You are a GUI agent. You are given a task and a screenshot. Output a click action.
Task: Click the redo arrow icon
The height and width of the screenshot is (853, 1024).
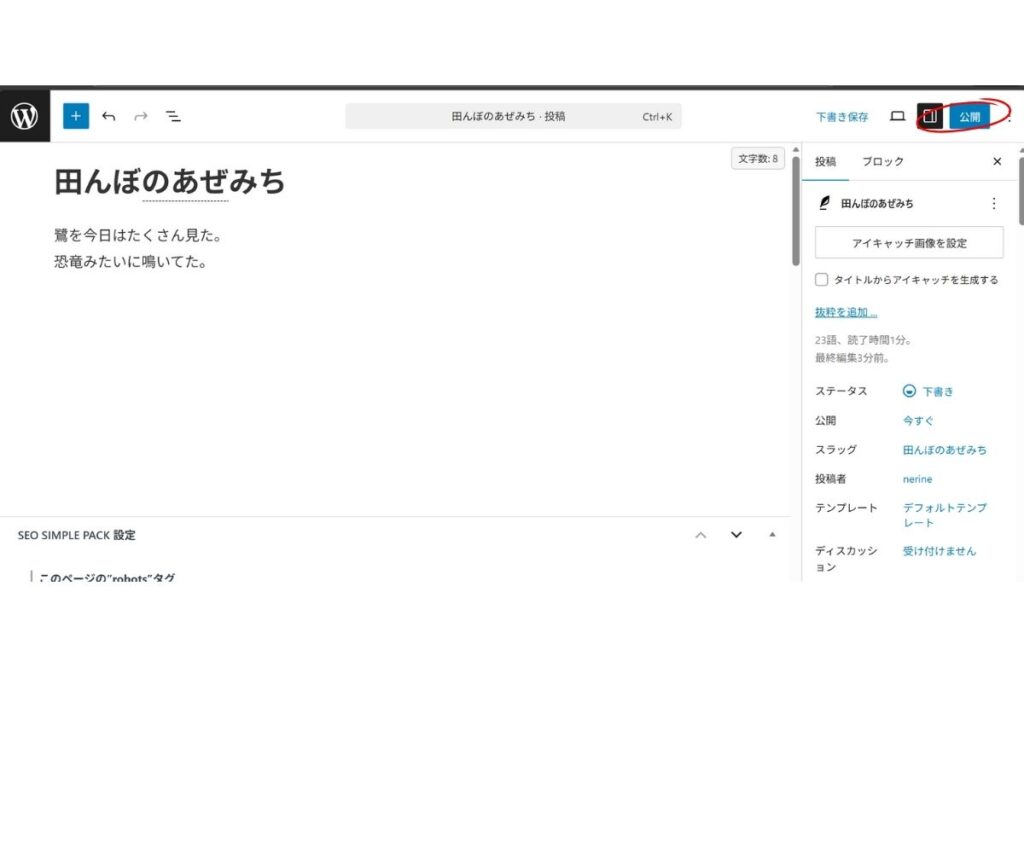point(140,116)
